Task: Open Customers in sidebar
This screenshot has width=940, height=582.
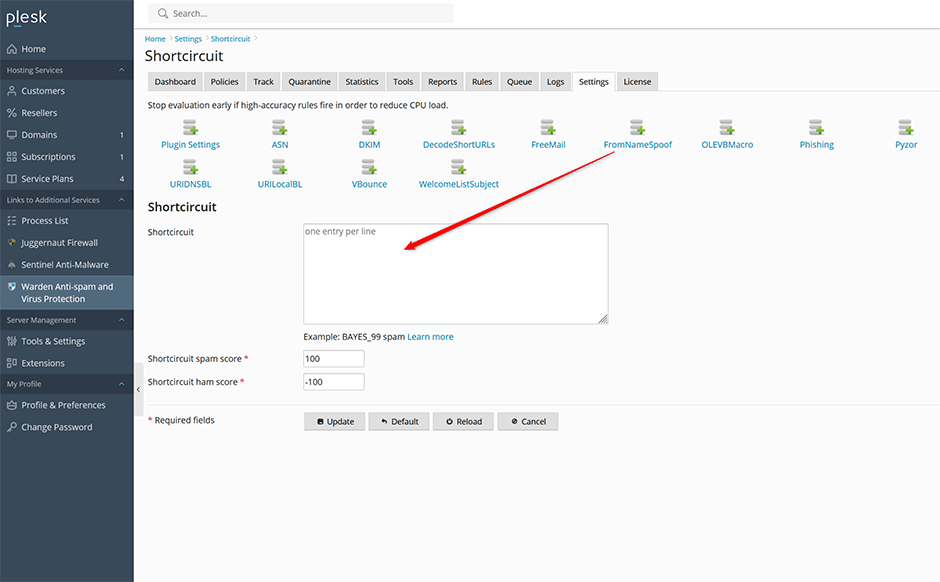Action: [67, 91]
